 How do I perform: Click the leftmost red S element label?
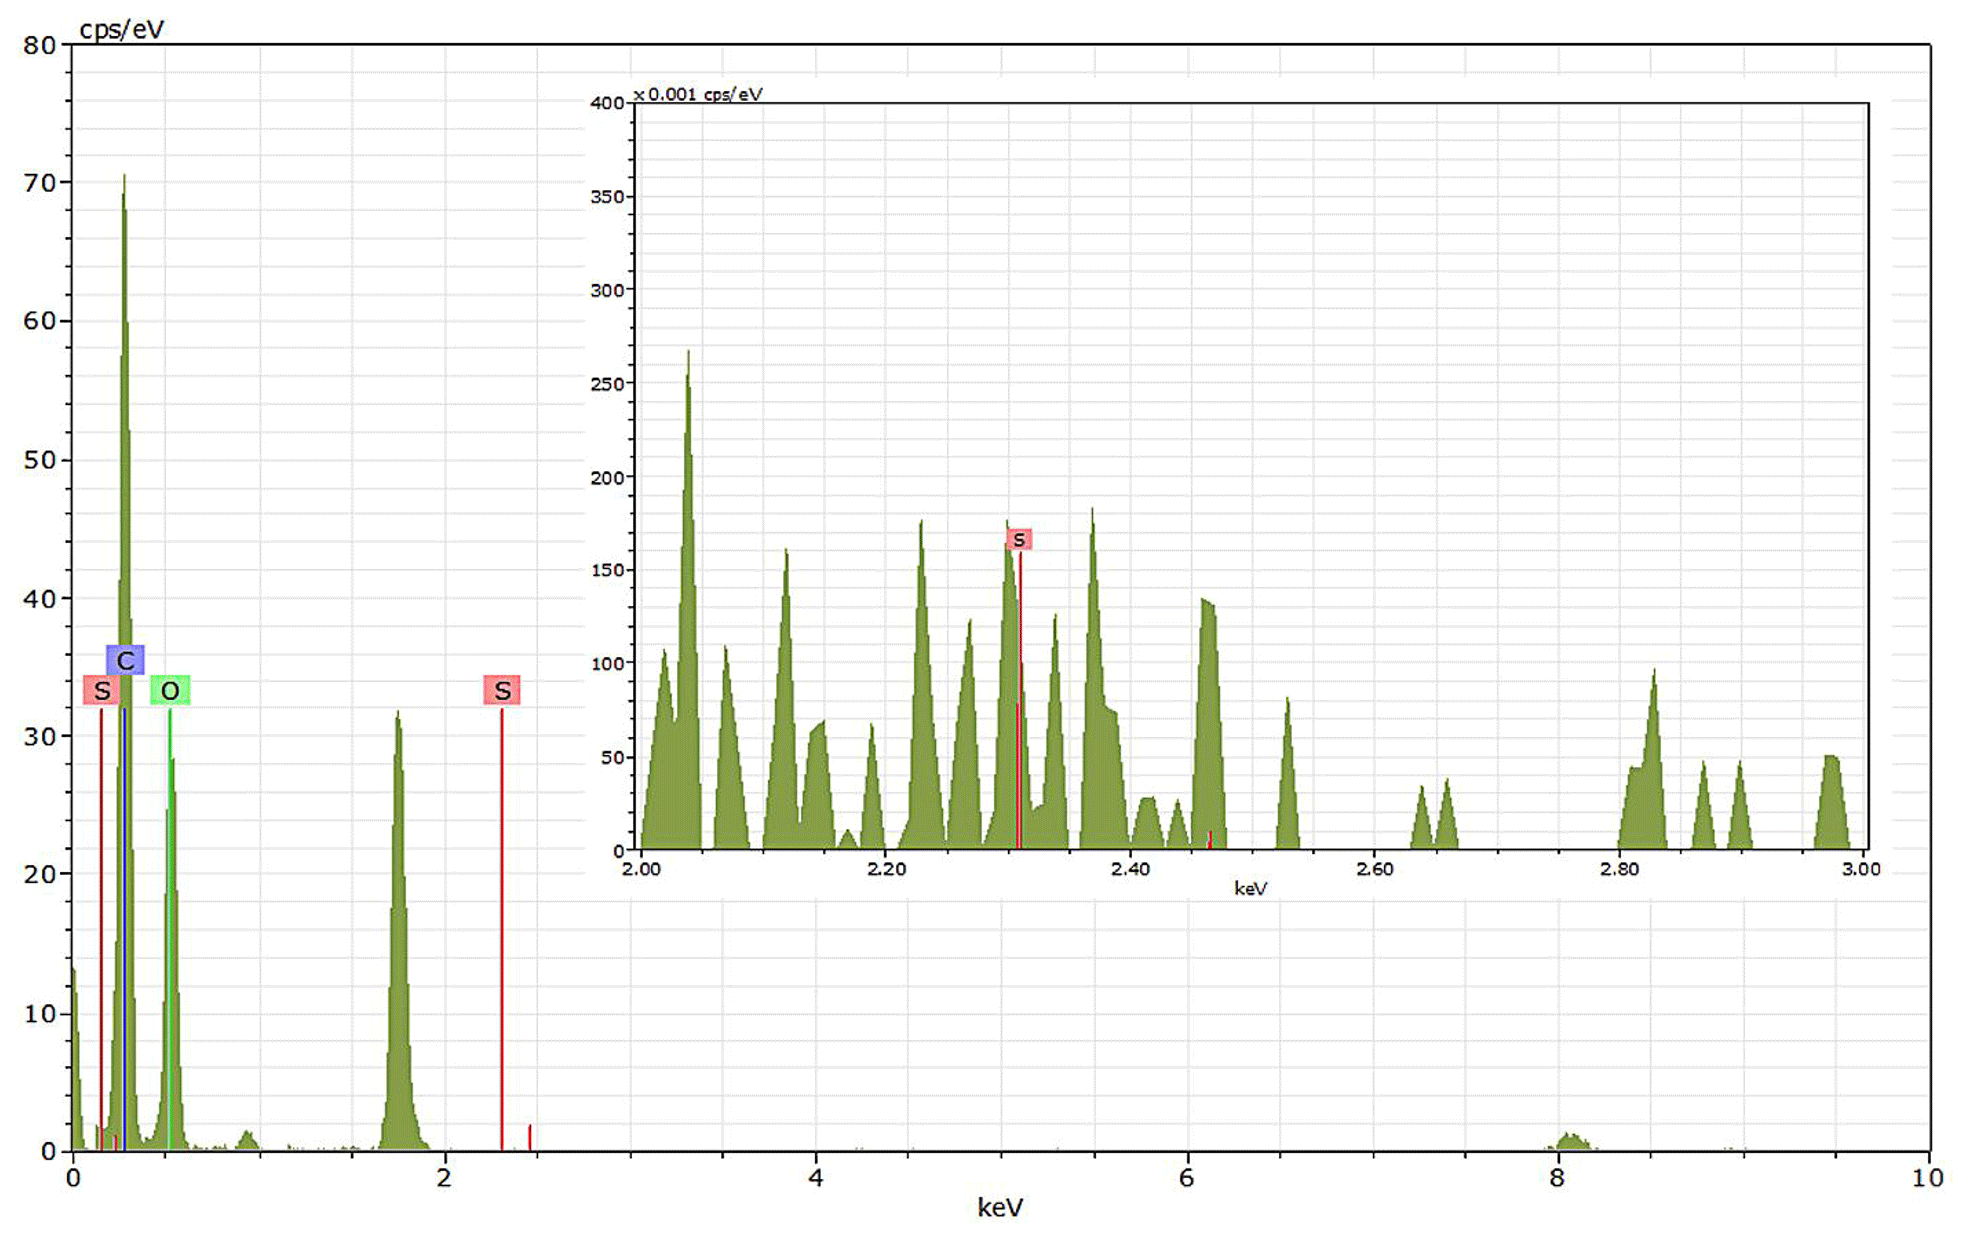point(101,690)
